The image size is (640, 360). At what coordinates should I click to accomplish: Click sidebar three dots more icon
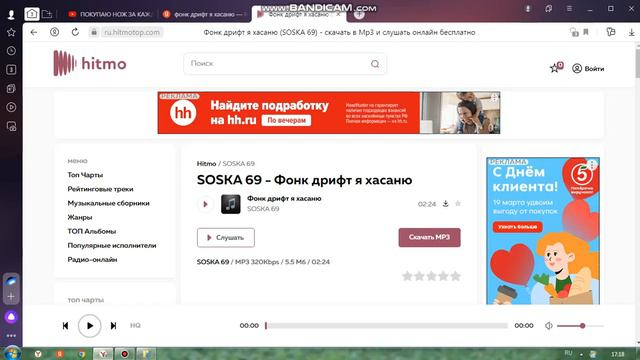11,336
